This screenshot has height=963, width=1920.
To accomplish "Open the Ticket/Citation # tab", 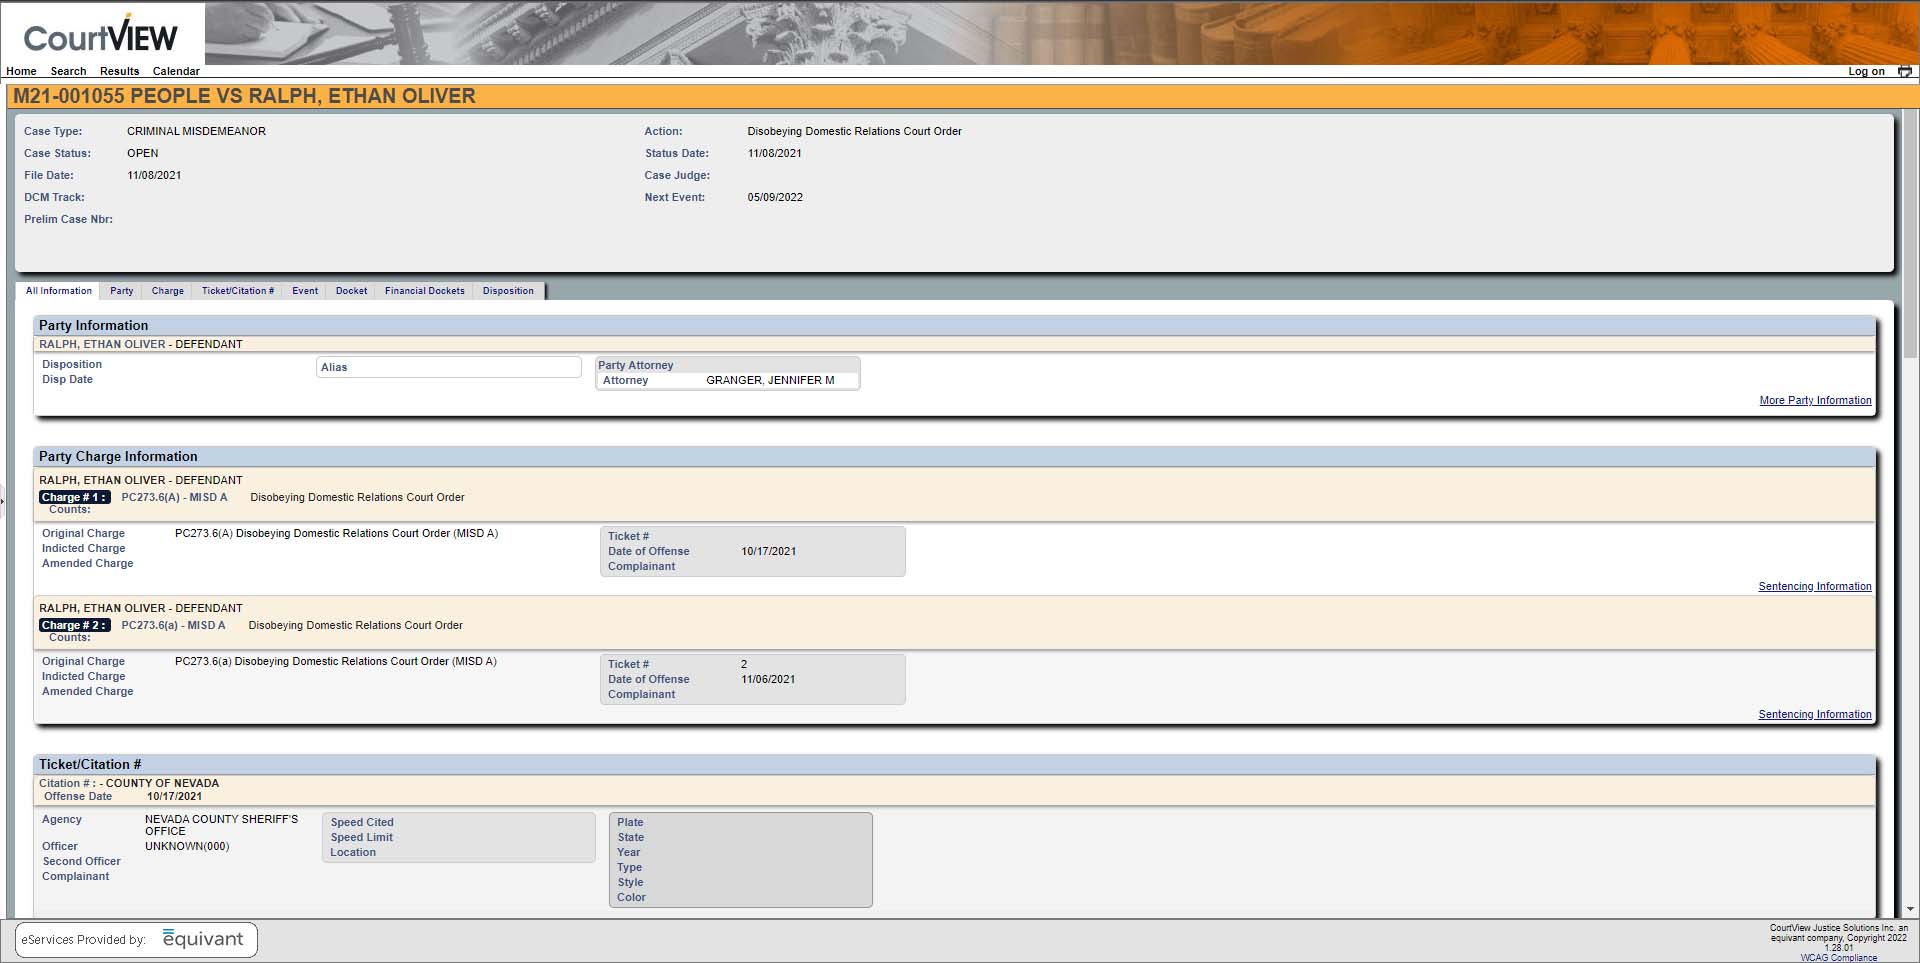I will click(x=238, y=291).
